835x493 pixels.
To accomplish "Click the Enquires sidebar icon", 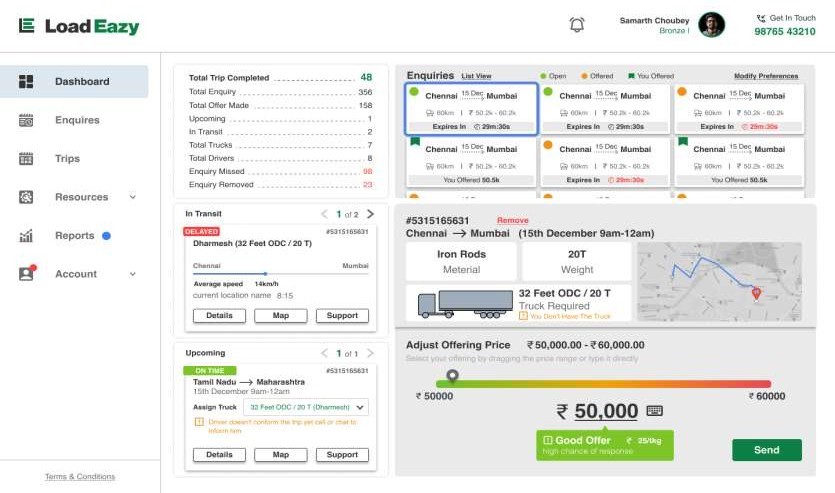I will 26,120.
